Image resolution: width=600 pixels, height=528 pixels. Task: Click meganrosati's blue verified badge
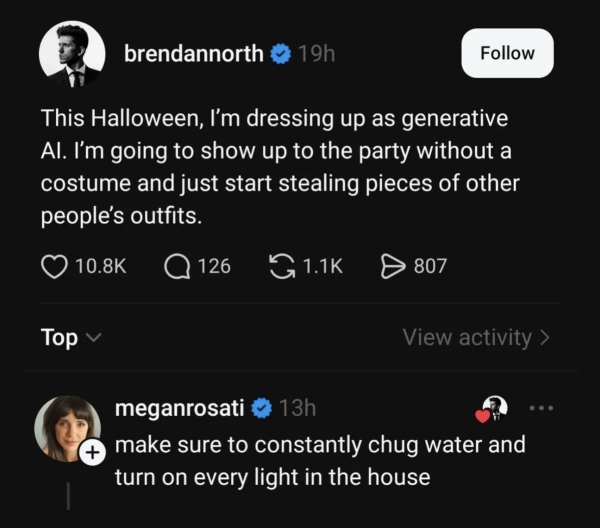point(262,409)
